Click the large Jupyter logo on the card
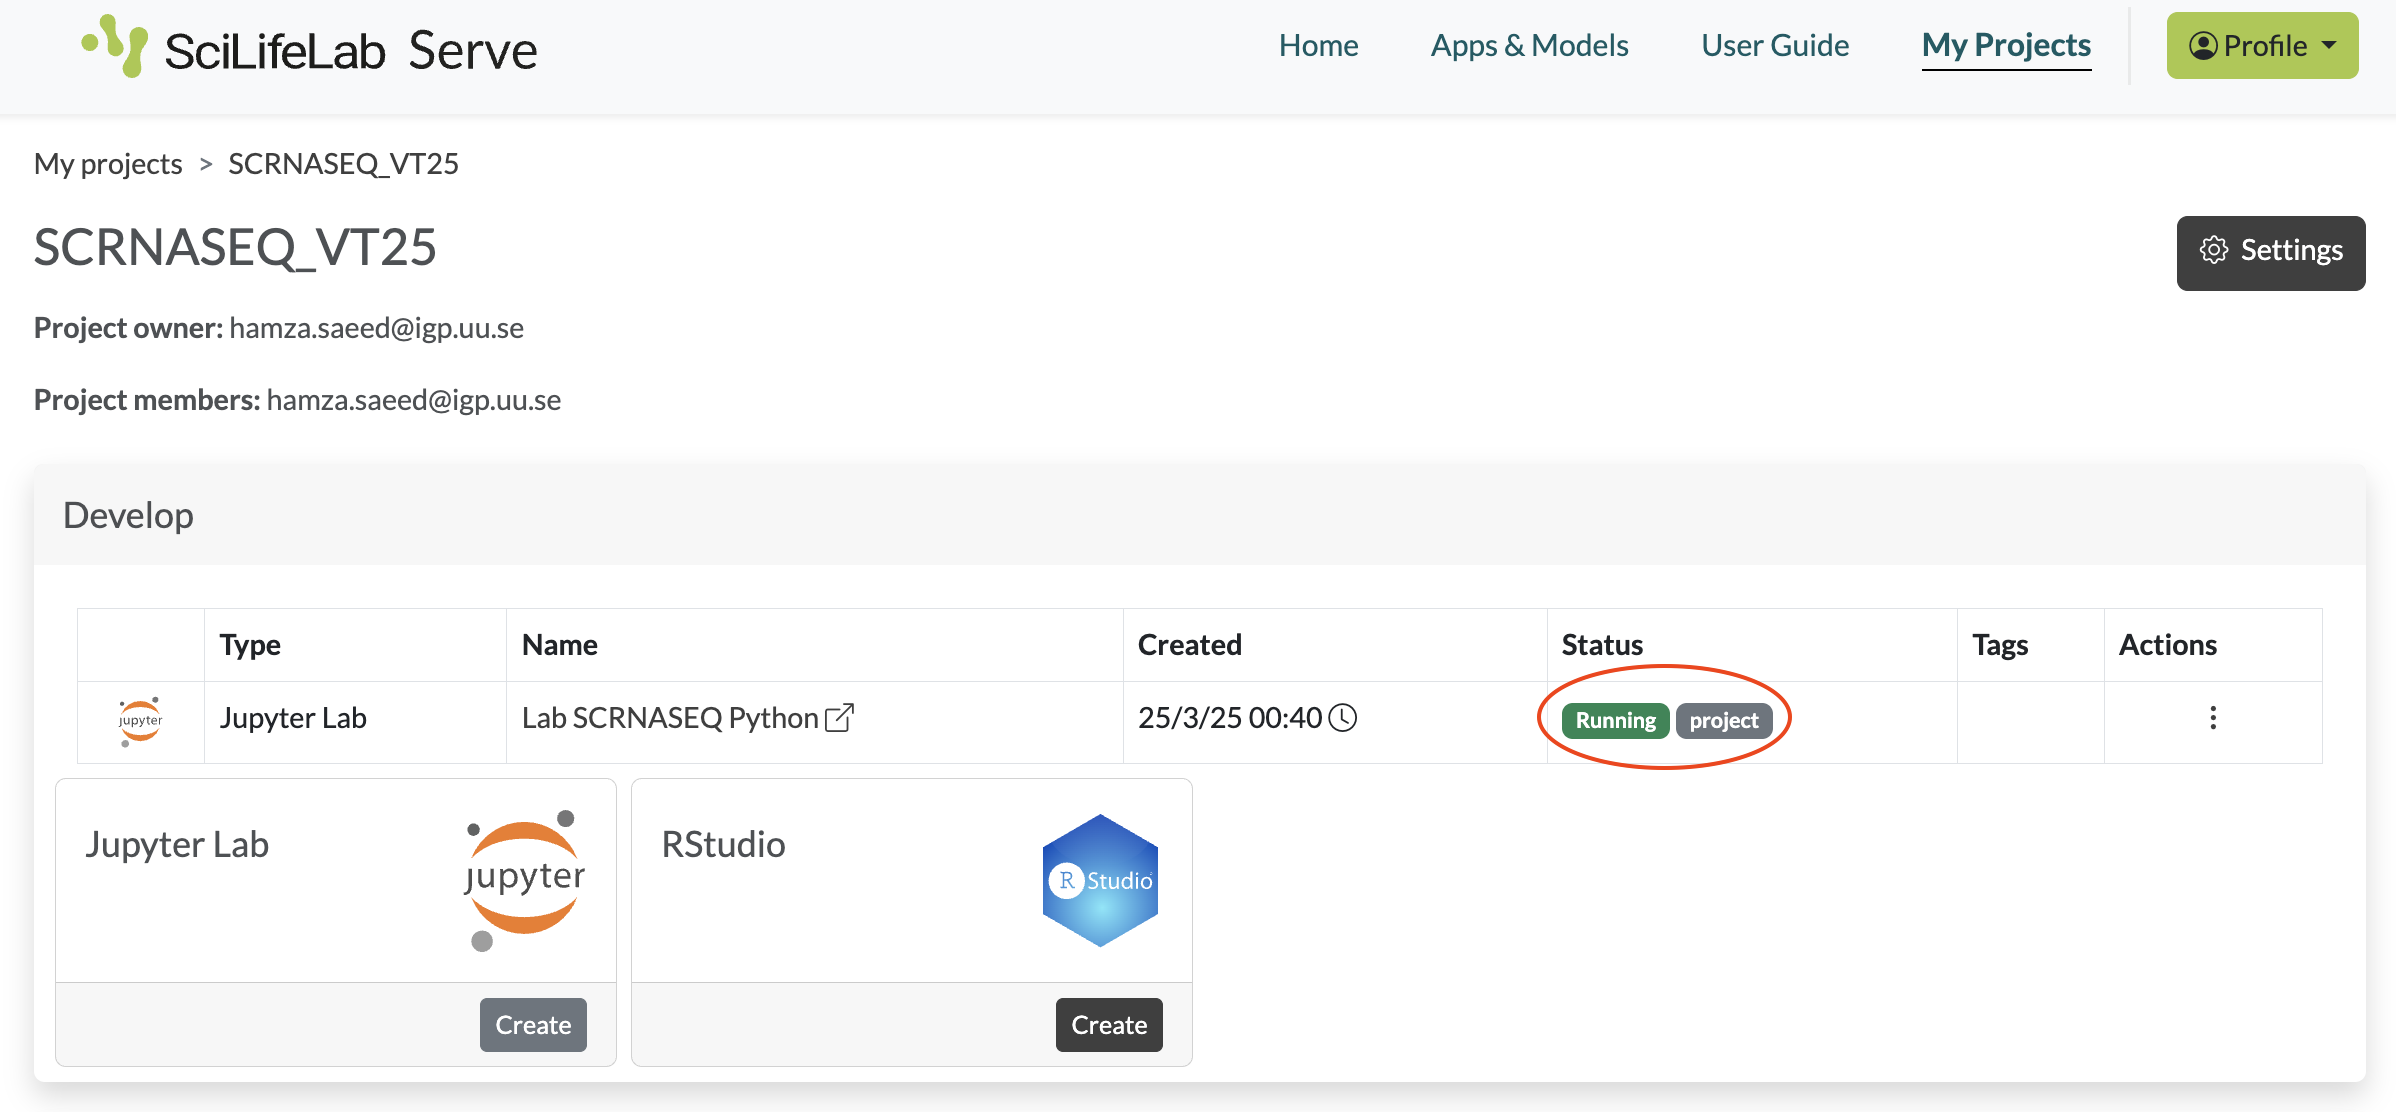 524,880
